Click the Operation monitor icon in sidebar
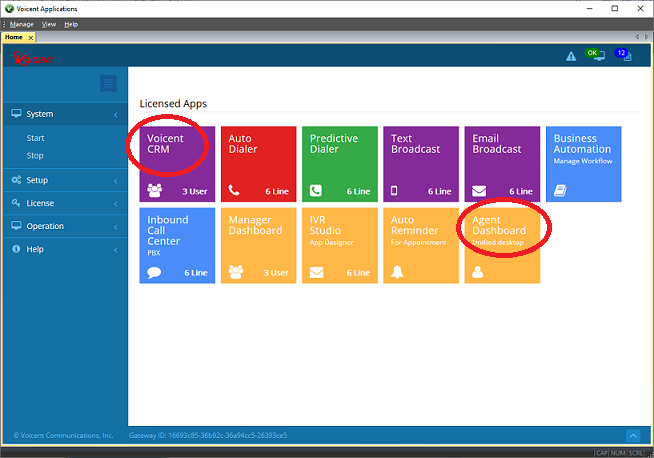The height and width of the screenshot is (458, 654). point(16,226)
